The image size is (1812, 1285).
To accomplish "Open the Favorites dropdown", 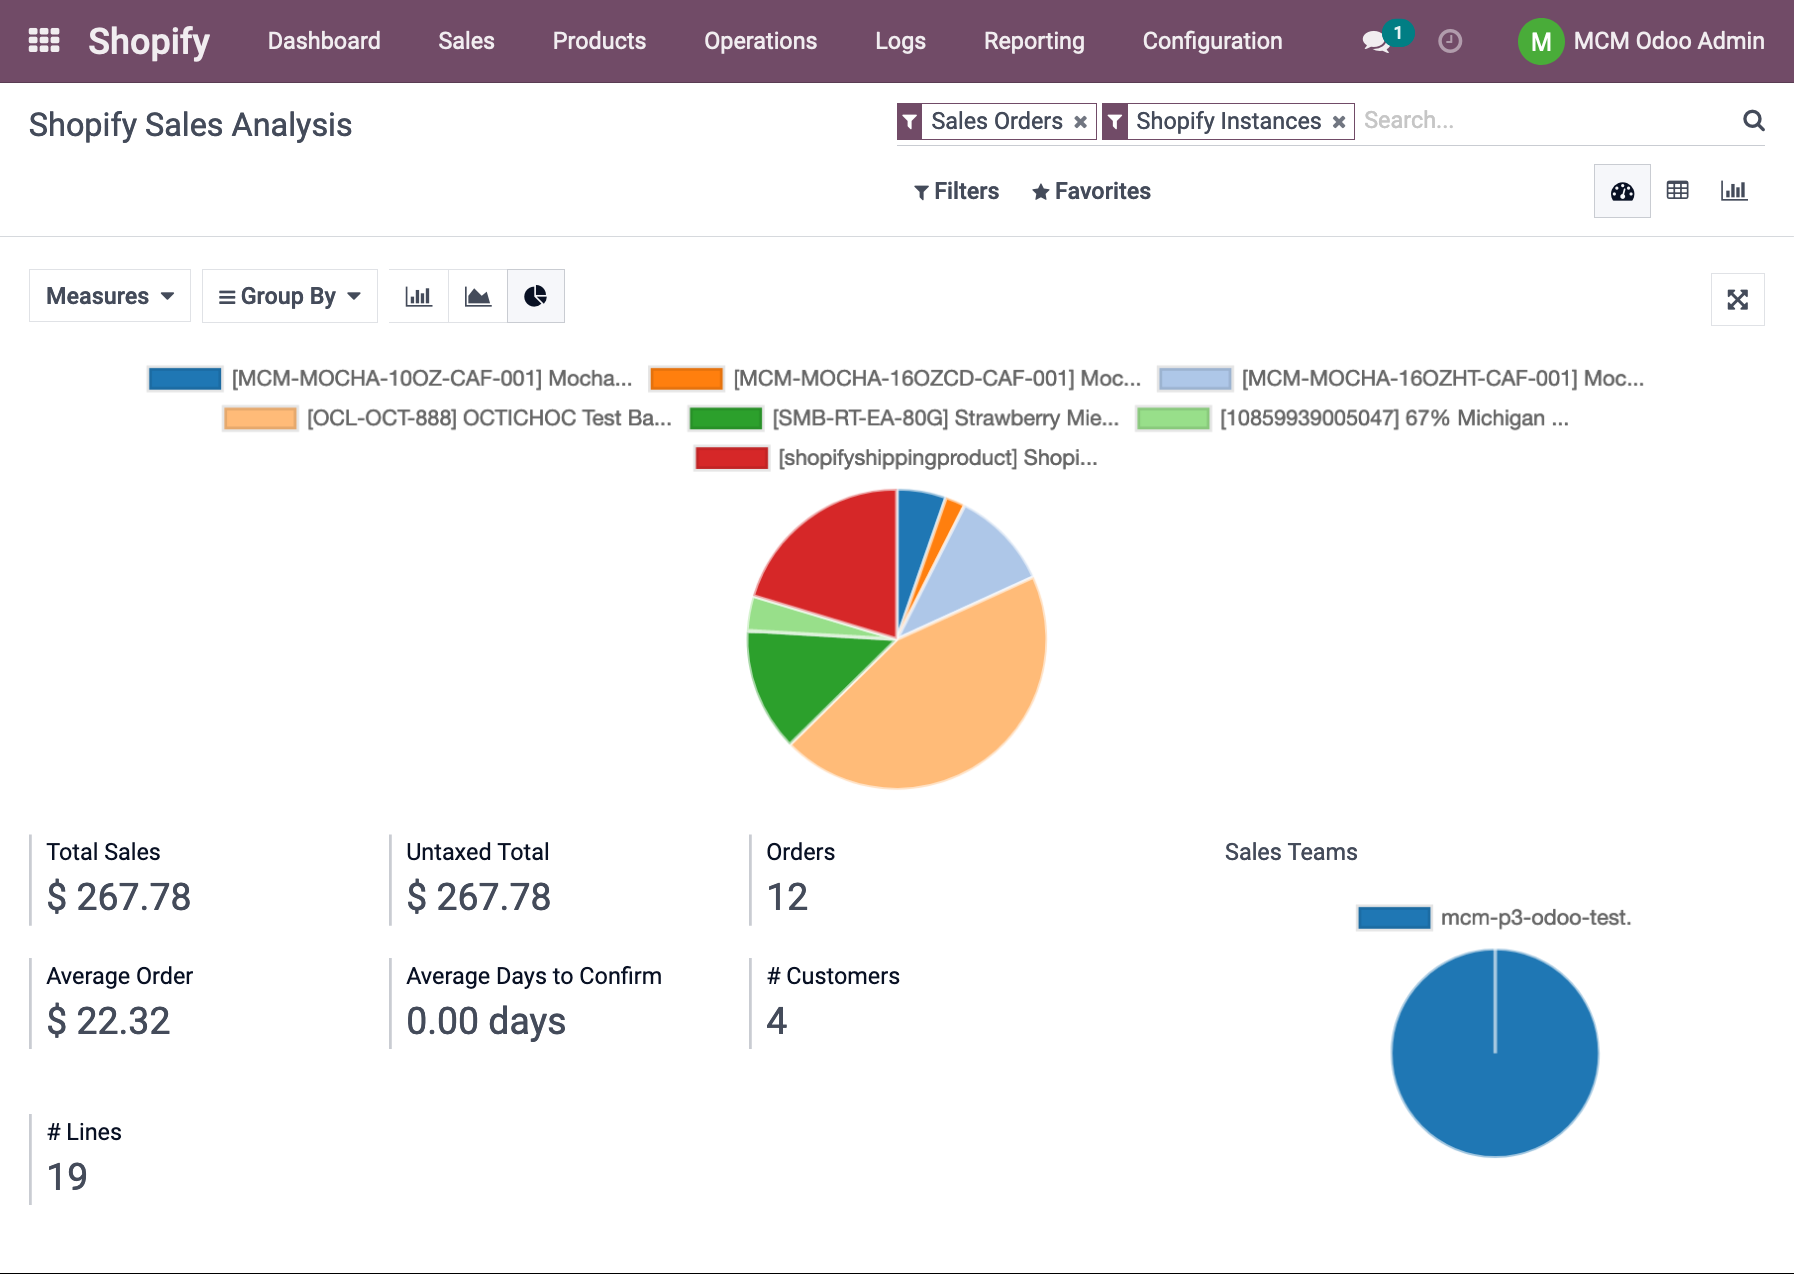I will (x=1091, y=191).
